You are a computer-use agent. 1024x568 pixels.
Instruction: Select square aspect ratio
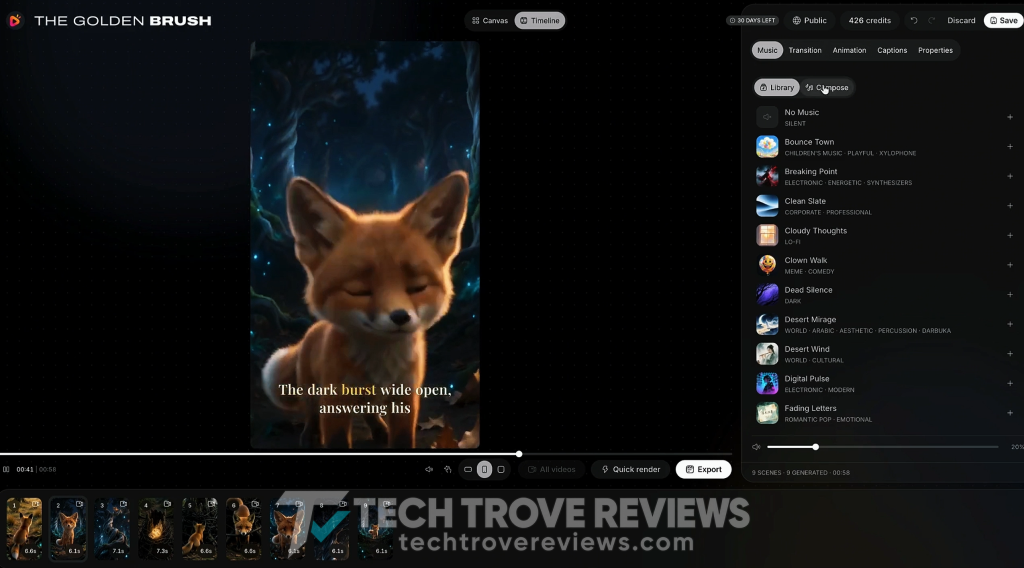point(501,469)
